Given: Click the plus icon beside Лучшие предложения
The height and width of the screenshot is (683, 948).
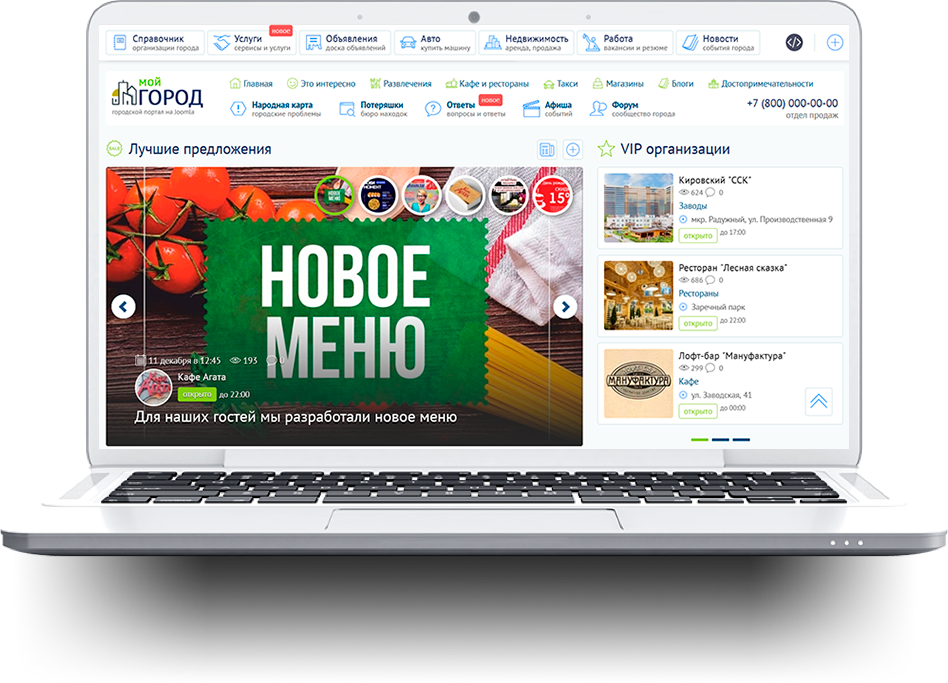Looking at the screenshot, I should [x=573, y=149].
